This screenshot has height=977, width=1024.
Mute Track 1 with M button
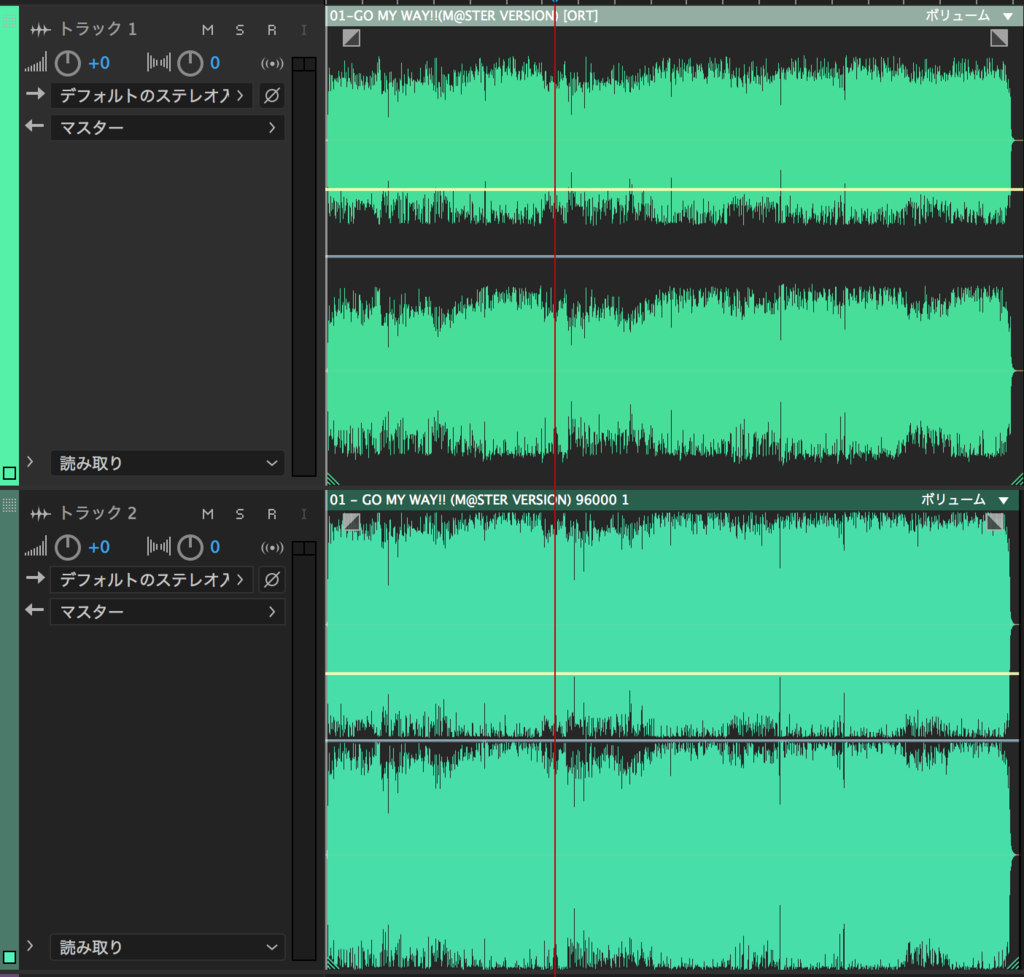(208, 30)
